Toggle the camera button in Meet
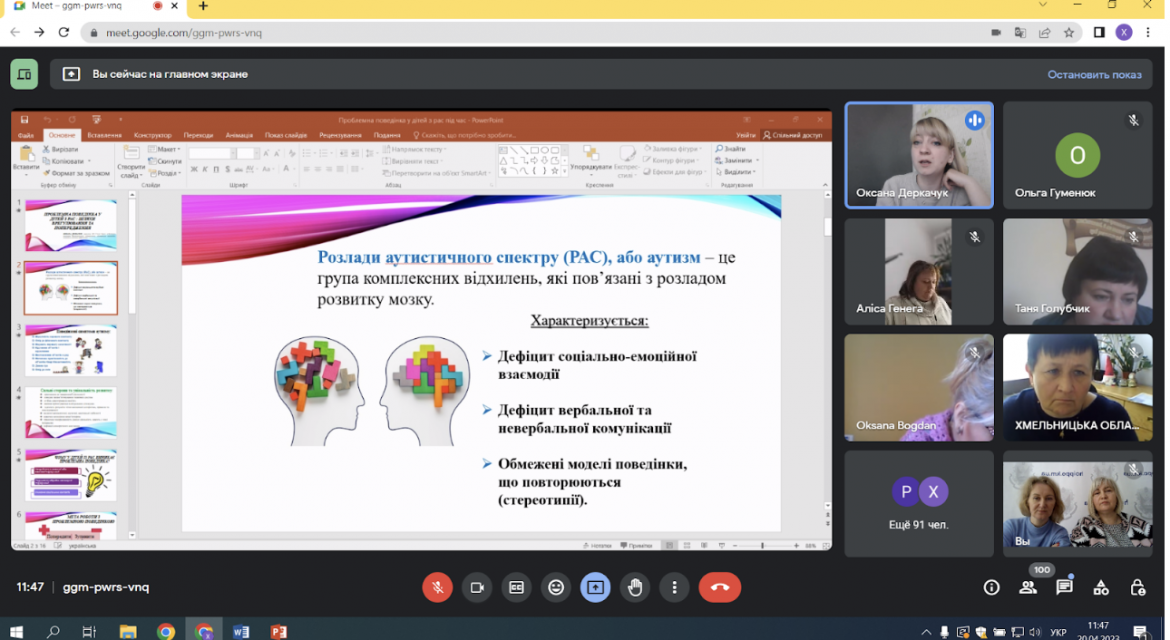The image size is (1170, 640). pos(477,588)
